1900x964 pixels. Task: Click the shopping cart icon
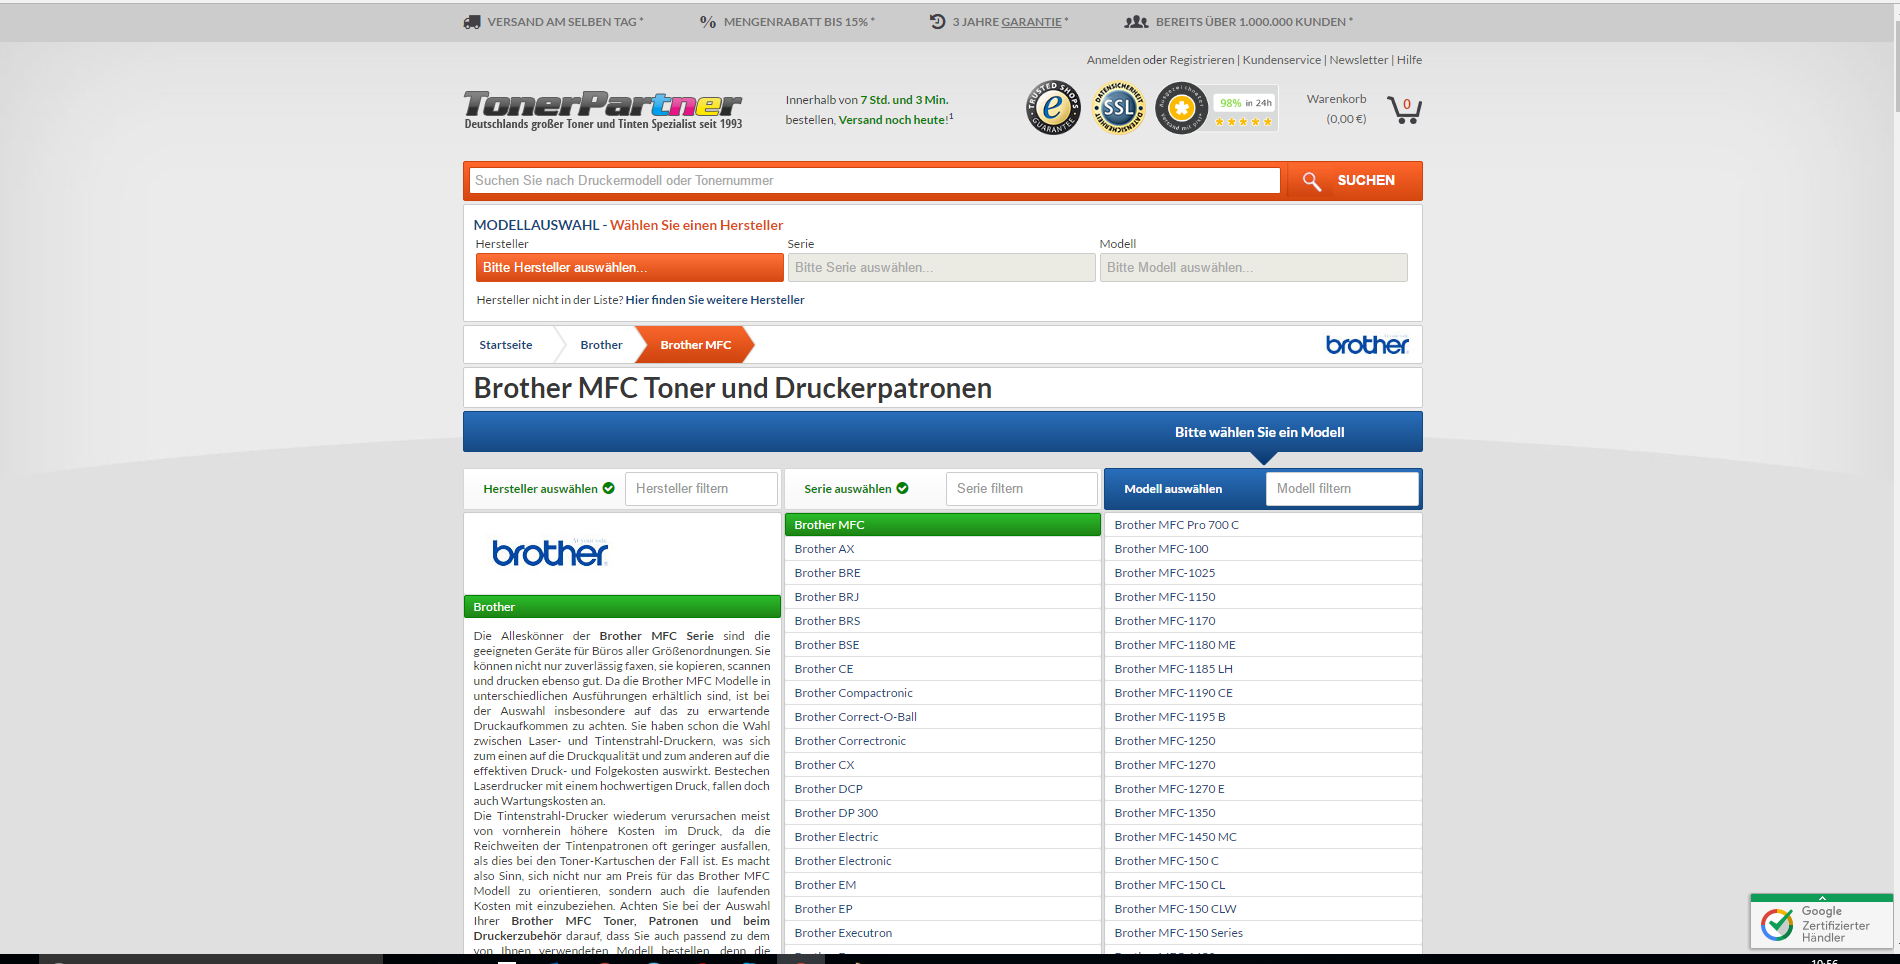pos(1404,109)
